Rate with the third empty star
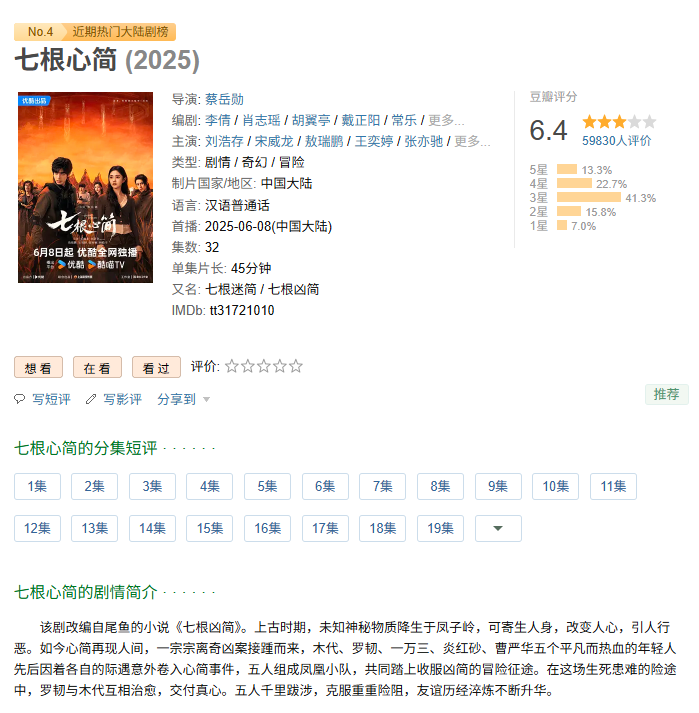Viewport: 699px width, 713px height. click(x=264, y=366)
